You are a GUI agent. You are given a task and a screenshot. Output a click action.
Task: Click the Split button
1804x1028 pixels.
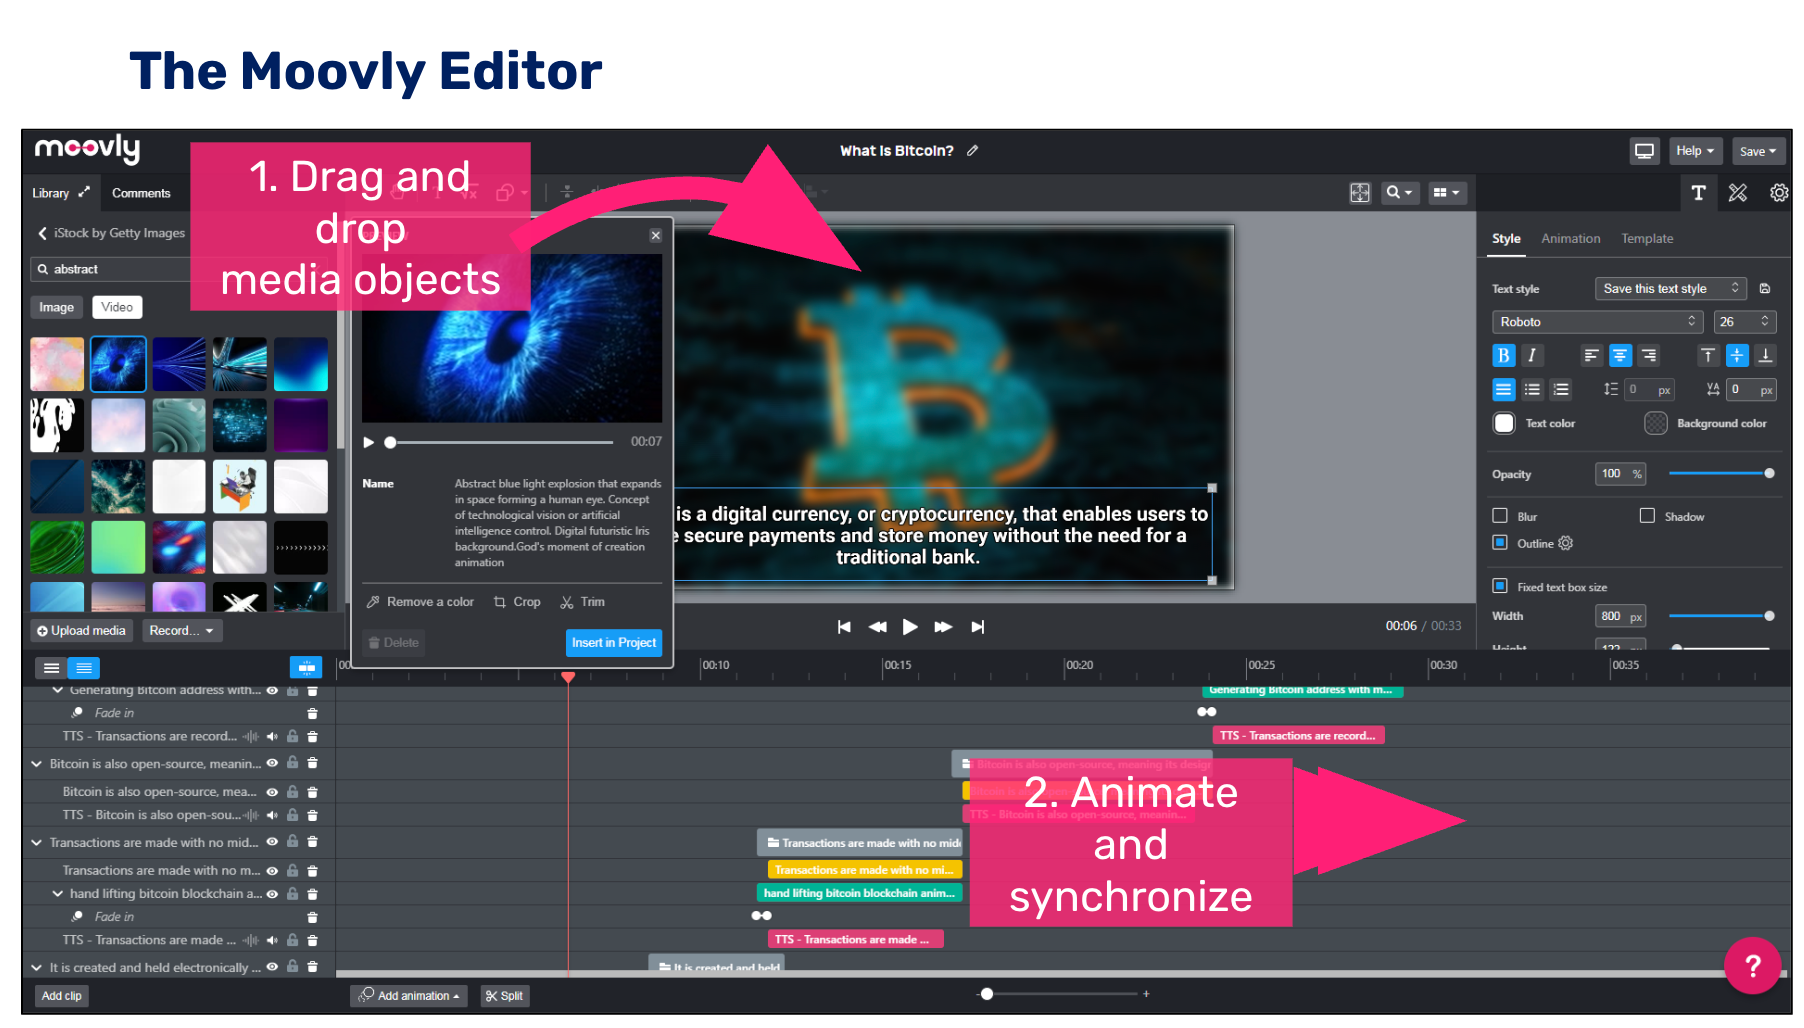(x=505, y=996)
